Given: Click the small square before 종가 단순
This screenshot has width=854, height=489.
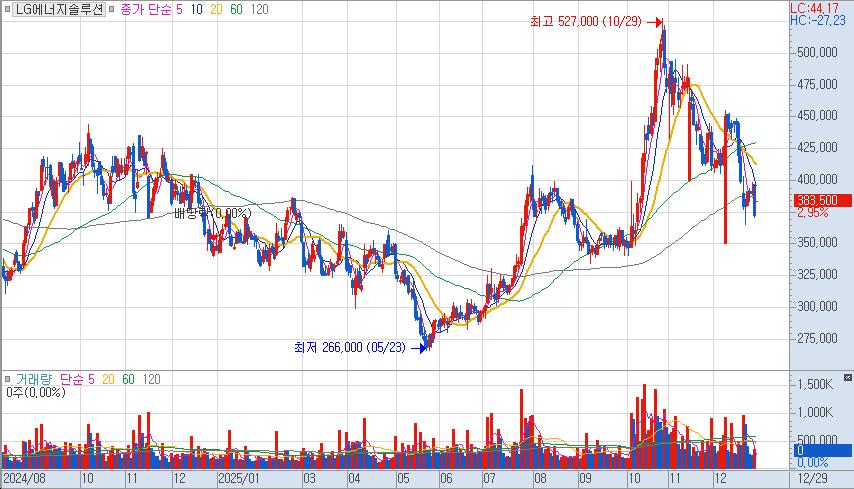Looking at the screenshot, I should coord(113,9).
